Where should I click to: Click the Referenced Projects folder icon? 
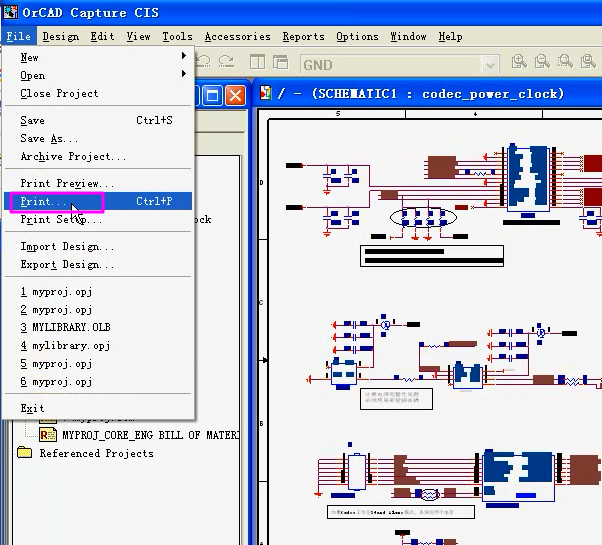click(x=25, y=453)
